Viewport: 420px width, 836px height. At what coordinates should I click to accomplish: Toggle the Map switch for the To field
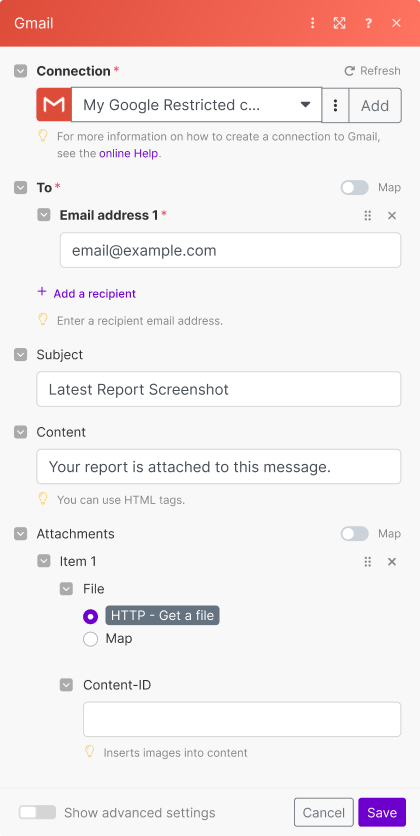(354, 188)
